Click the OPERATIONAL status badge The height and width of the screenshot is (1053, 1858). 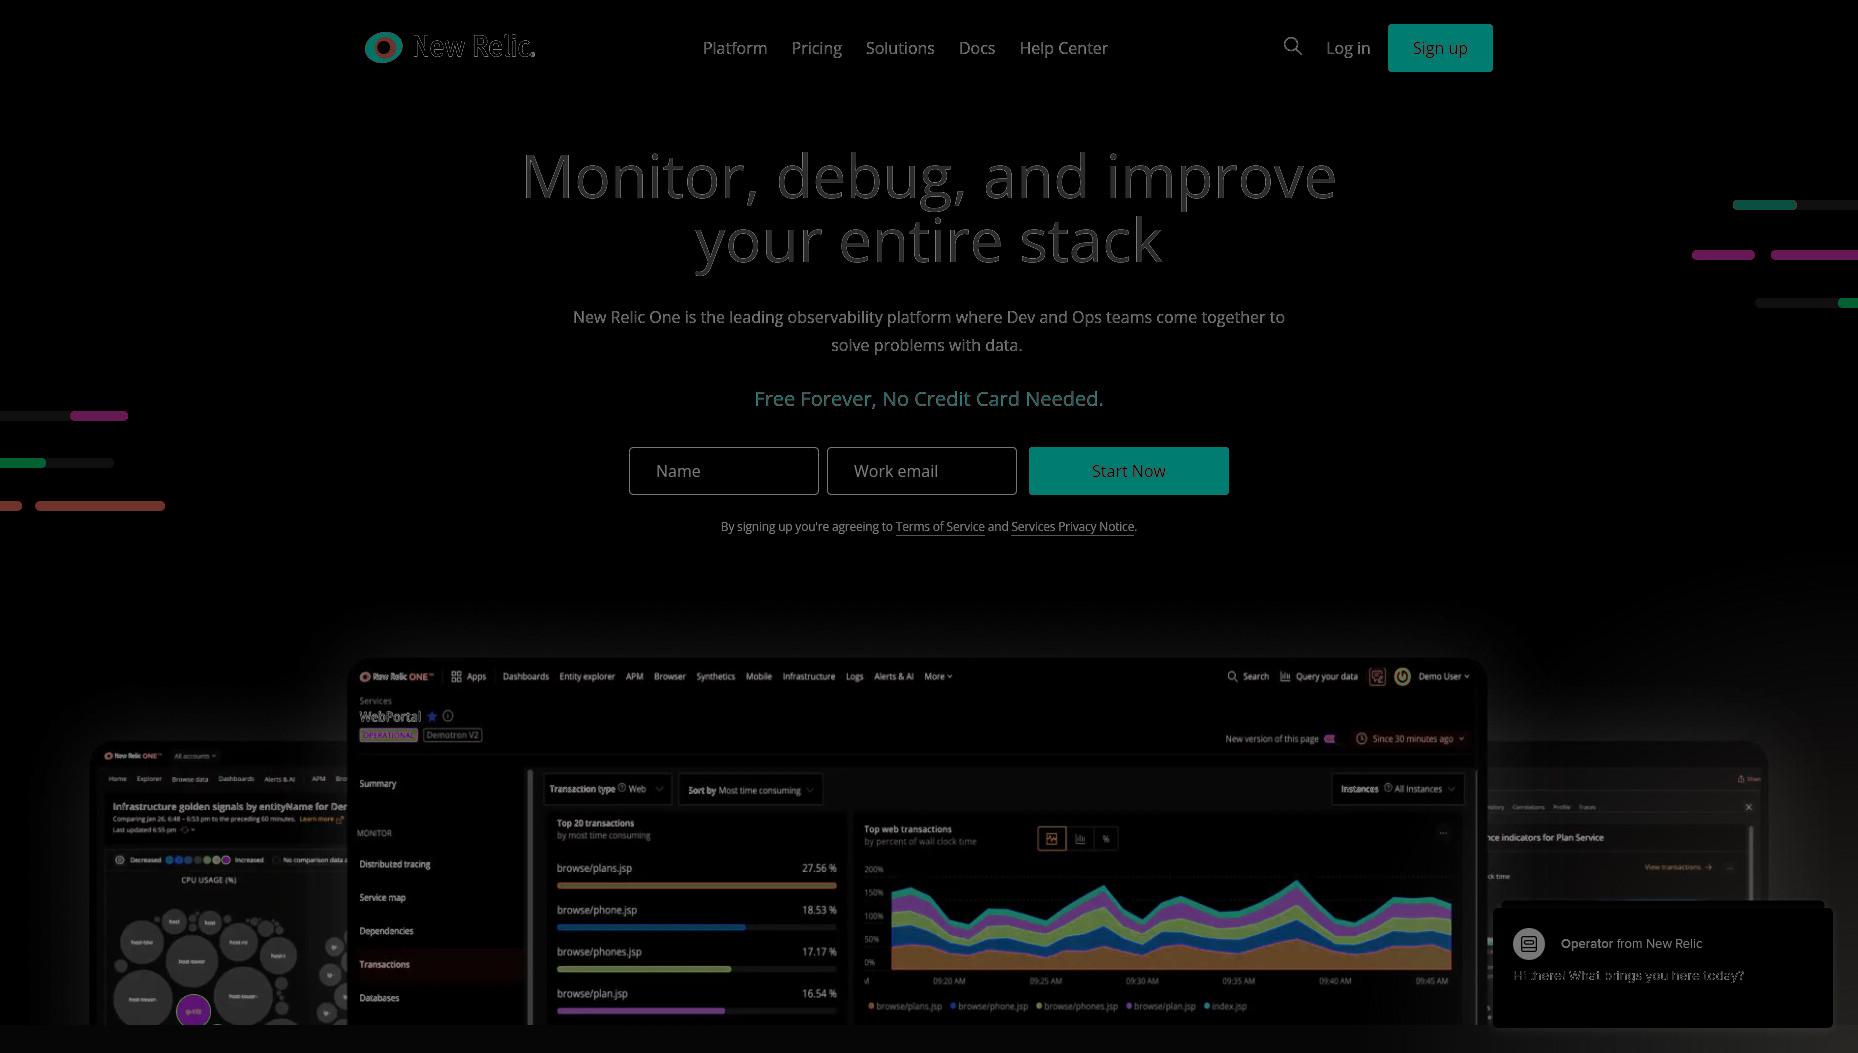point(388,735)
